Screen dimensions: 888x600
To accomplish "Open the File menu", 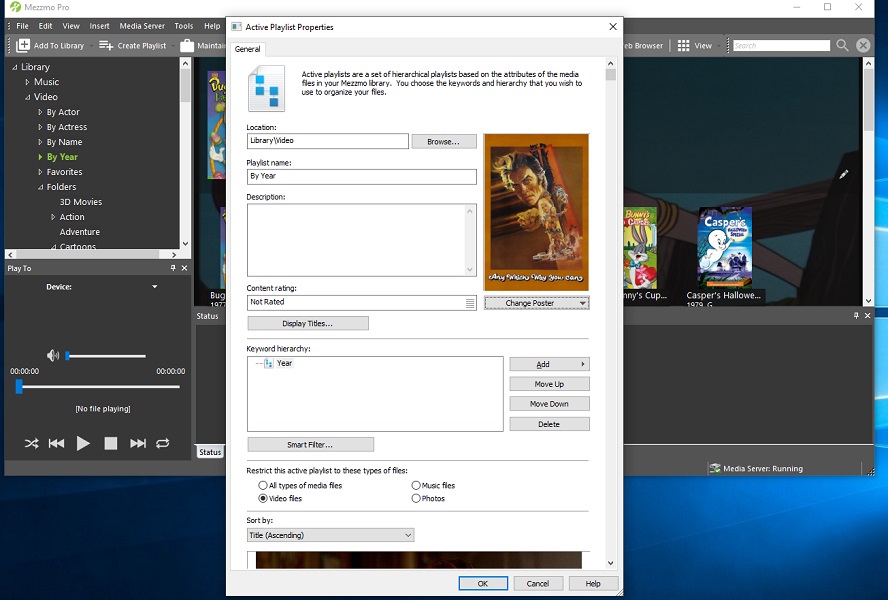I will (x=22, y=26).
